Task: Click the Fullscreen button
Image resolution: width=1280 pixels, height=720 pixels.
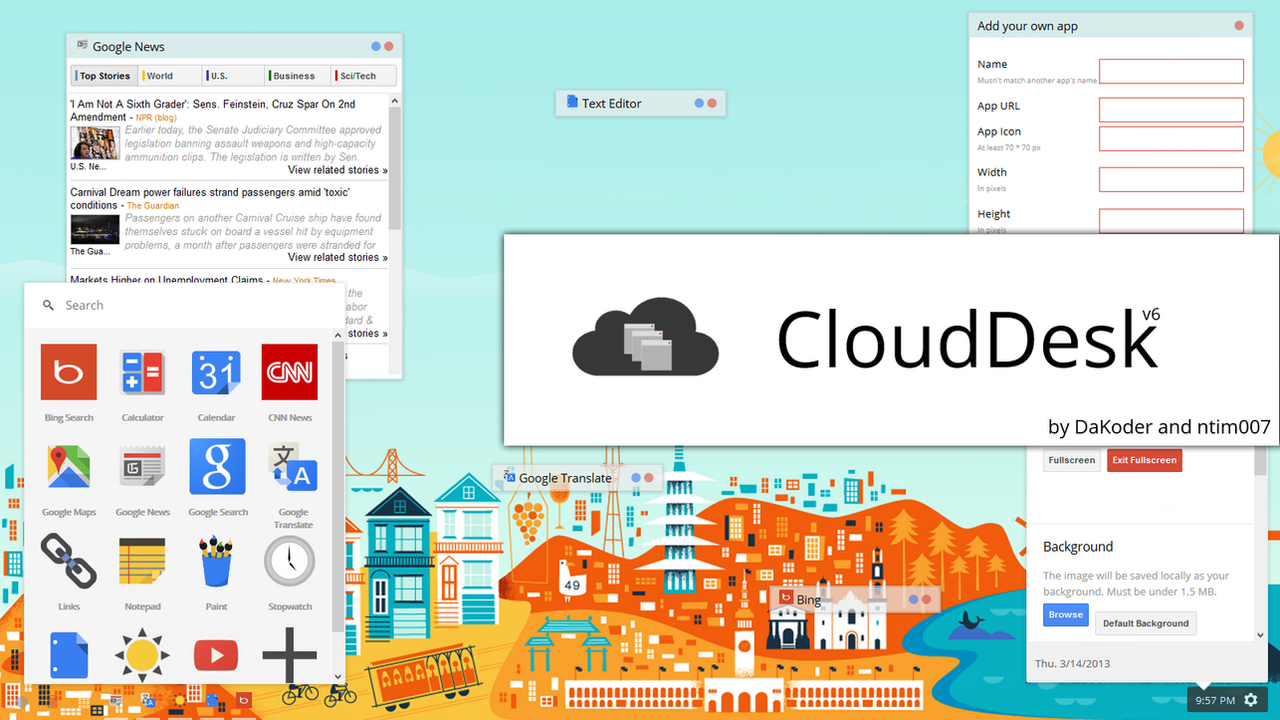Action: click(x=1072, y=460)
